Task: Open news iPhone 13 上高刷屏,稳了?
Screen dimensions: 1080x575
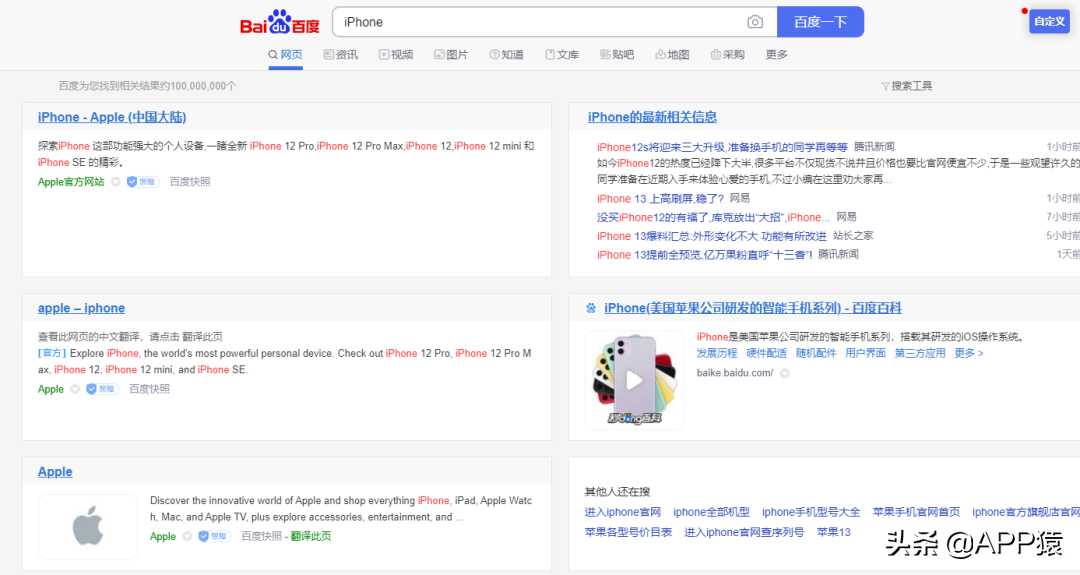Action: 660,198
